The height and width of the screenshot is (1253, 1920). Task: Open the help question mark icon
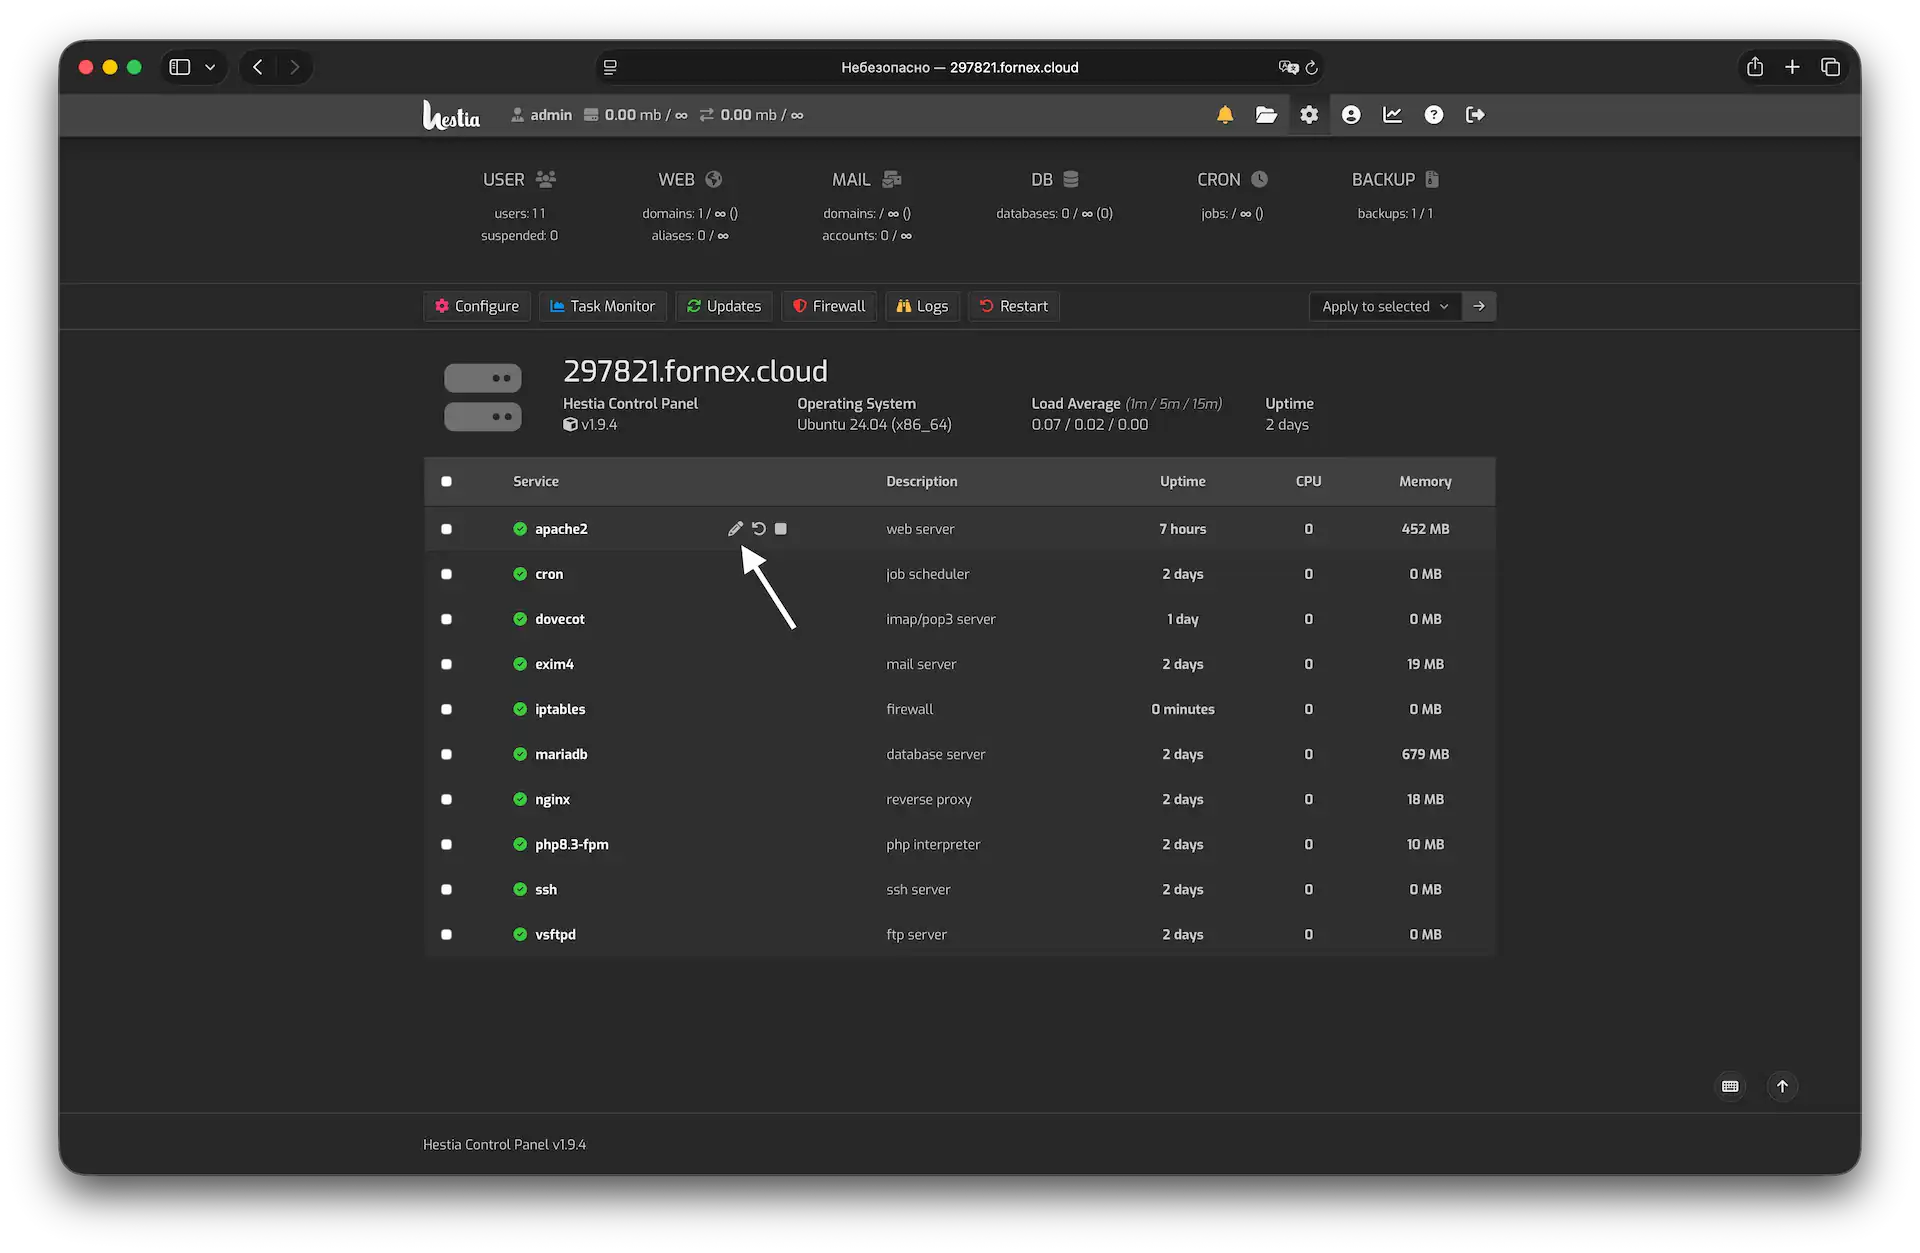(1434, 115)
